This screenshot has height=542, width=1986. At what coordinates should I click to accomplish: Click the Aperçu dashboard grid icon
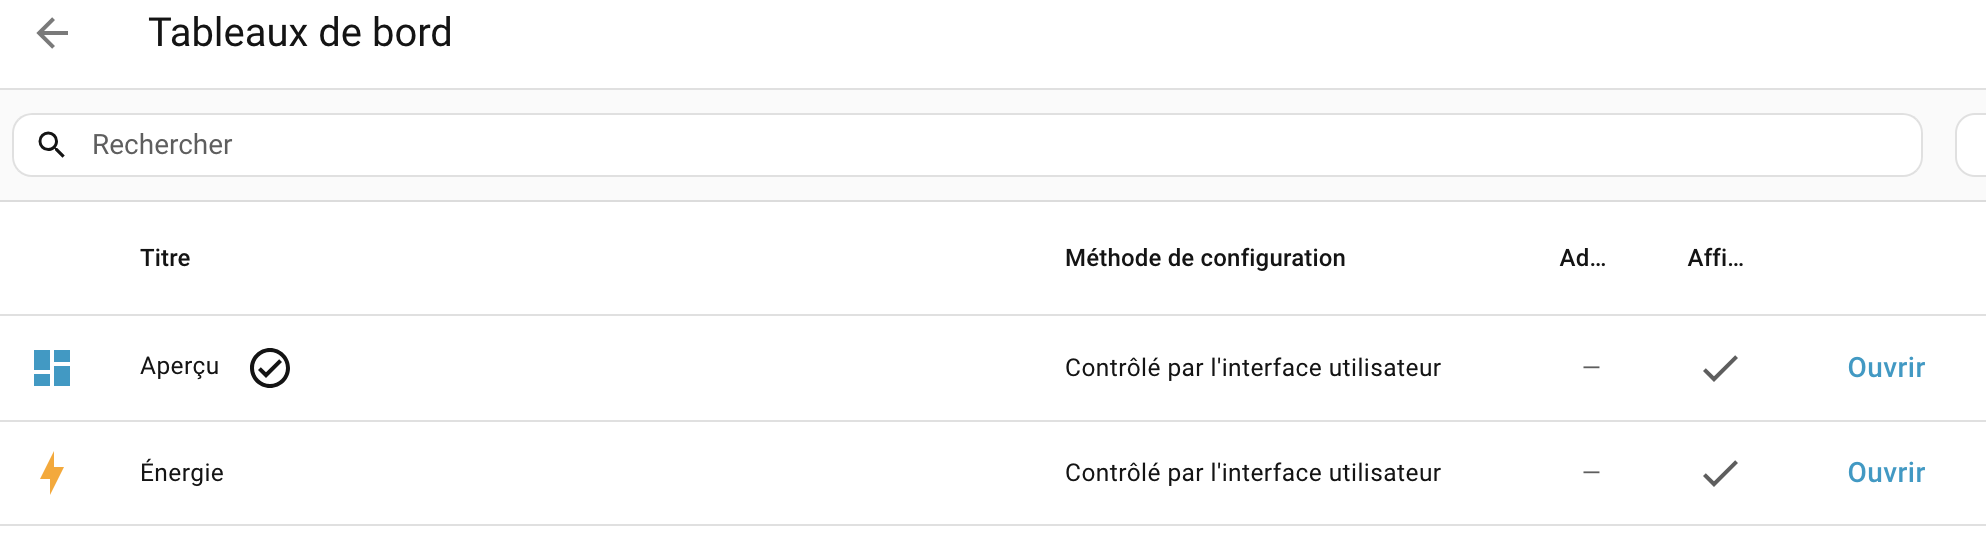(52, 368)
